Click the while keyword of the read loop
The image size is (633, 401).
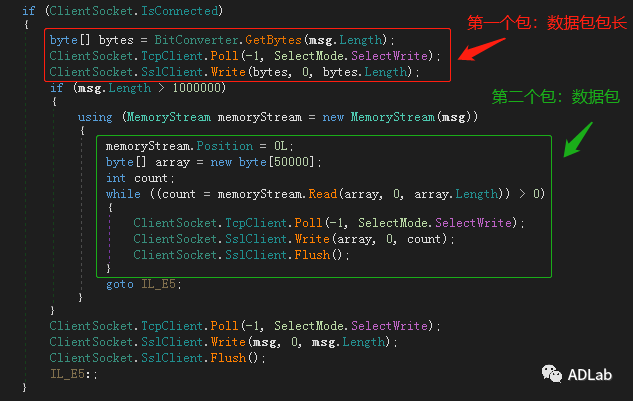tap(123, 193)
